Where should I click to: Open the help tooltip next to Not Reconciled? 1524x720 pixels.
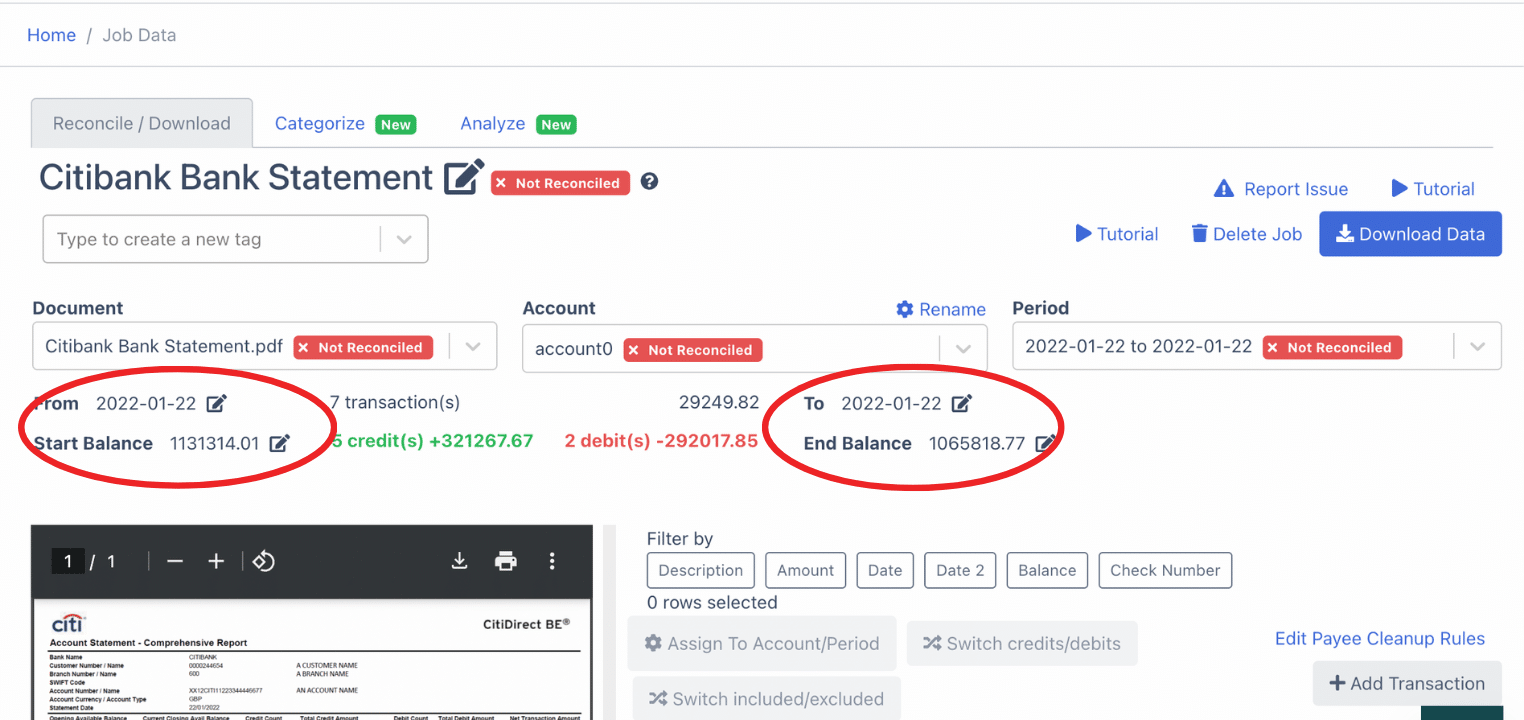(648, 182)
